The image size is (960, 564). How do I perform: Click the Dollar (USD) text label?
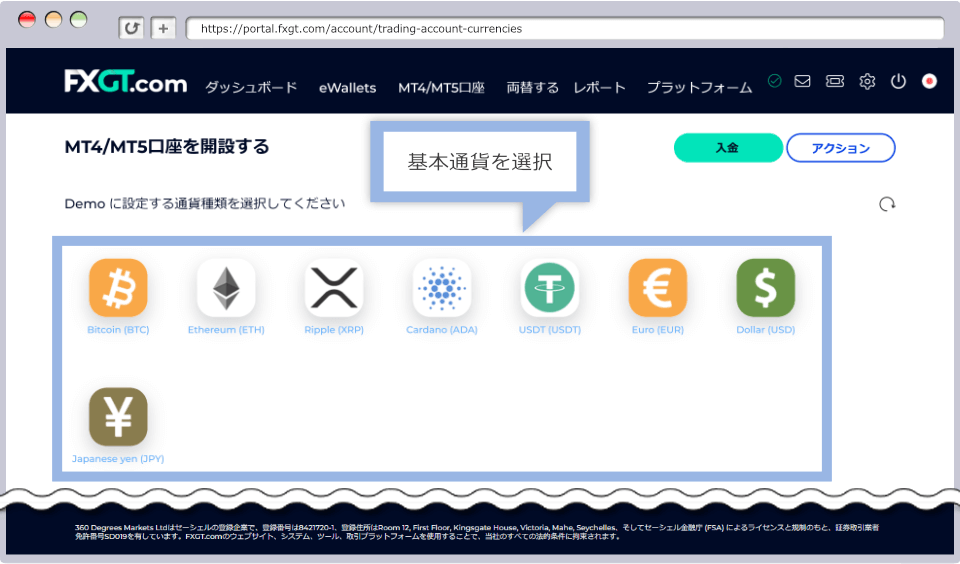(x=765, y=329)
